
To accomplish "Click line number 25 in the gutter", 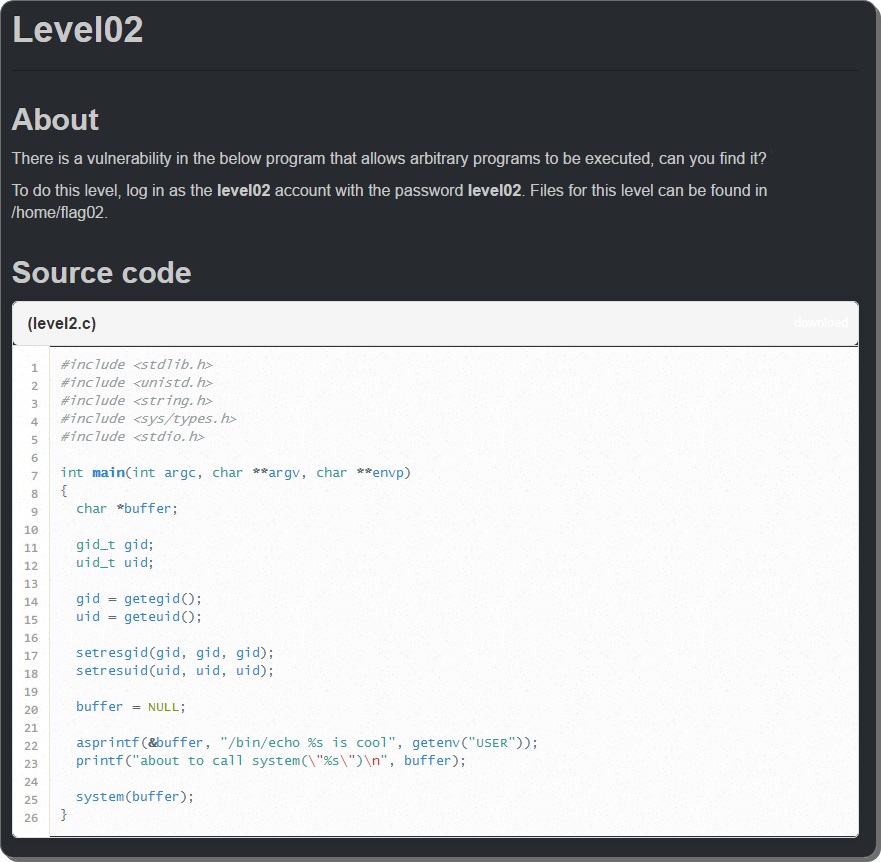I will [31, 800].
